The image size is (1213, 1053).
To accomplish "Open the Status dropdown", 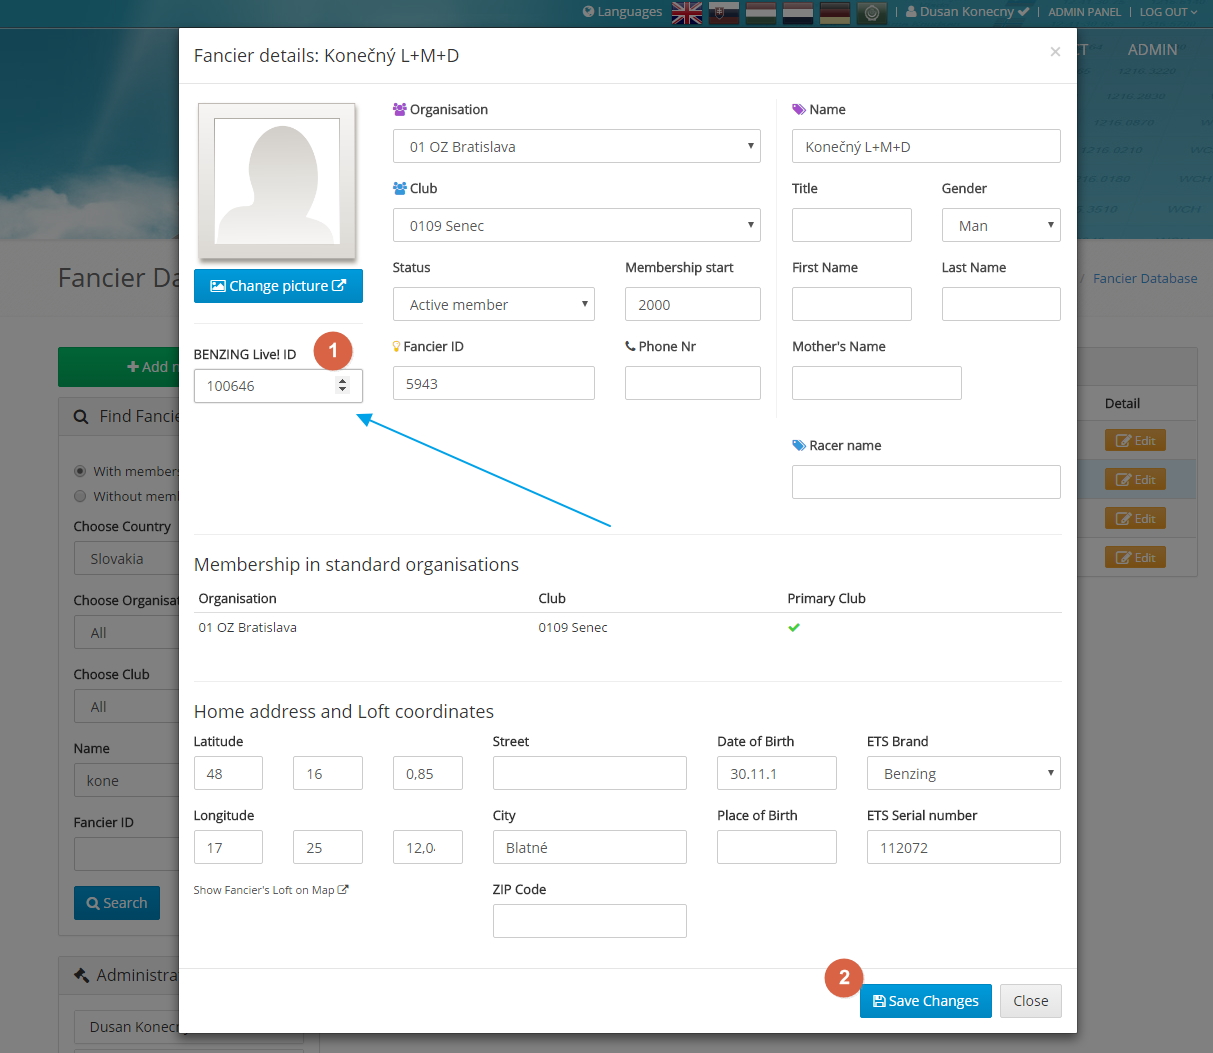I will [493, 304].
